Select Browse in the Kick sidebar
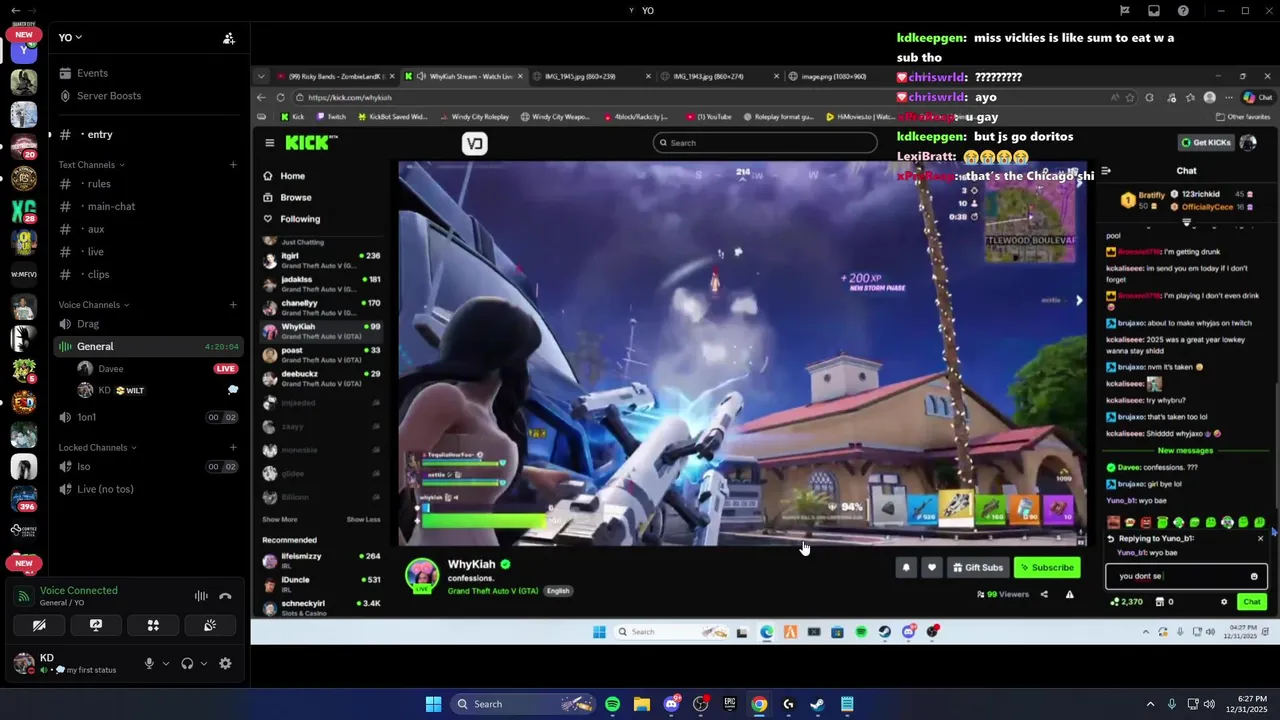 click(x=295, y=198)
